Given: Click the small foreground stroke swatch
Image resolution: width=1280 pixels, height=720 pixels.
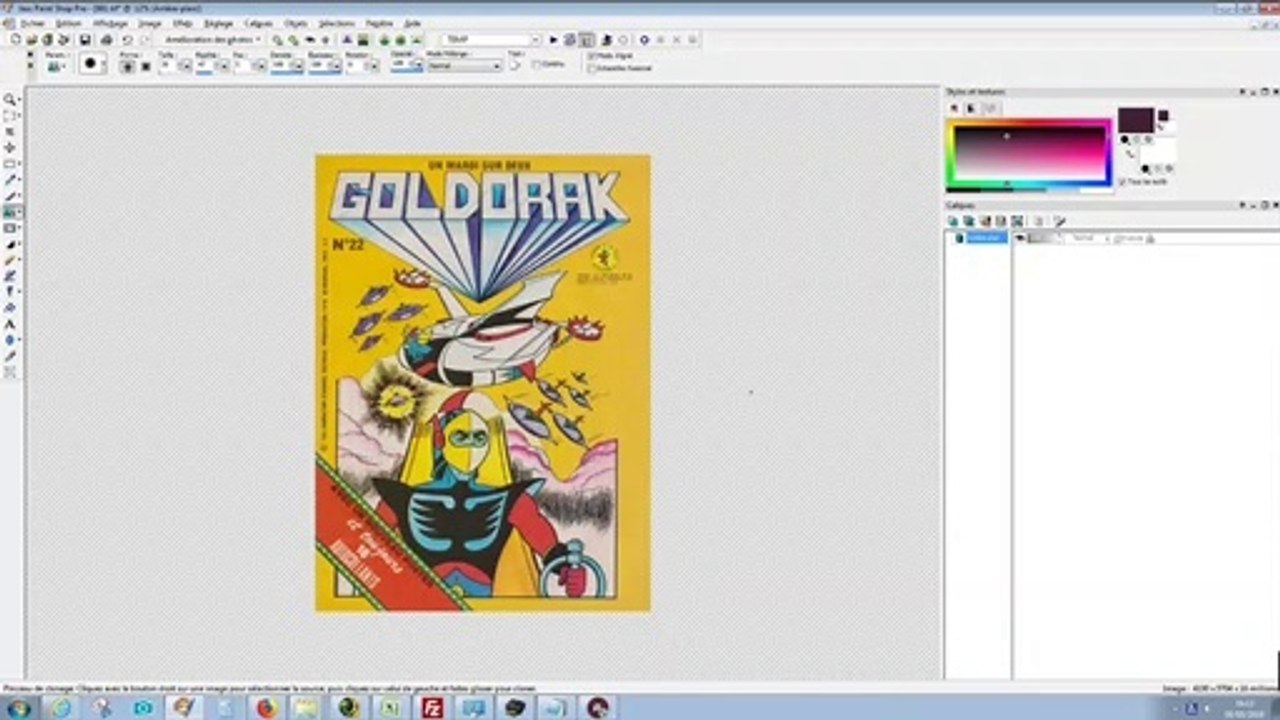Looking at the screenshot, I should pos(1163,115).
